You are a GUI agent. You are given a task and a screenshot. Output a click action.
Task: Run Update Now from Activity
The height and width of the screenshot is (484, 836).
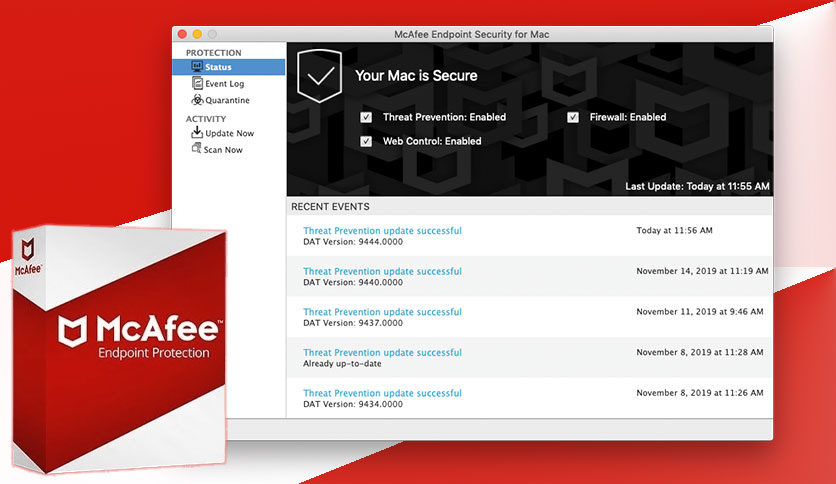(x=229, y=133)
